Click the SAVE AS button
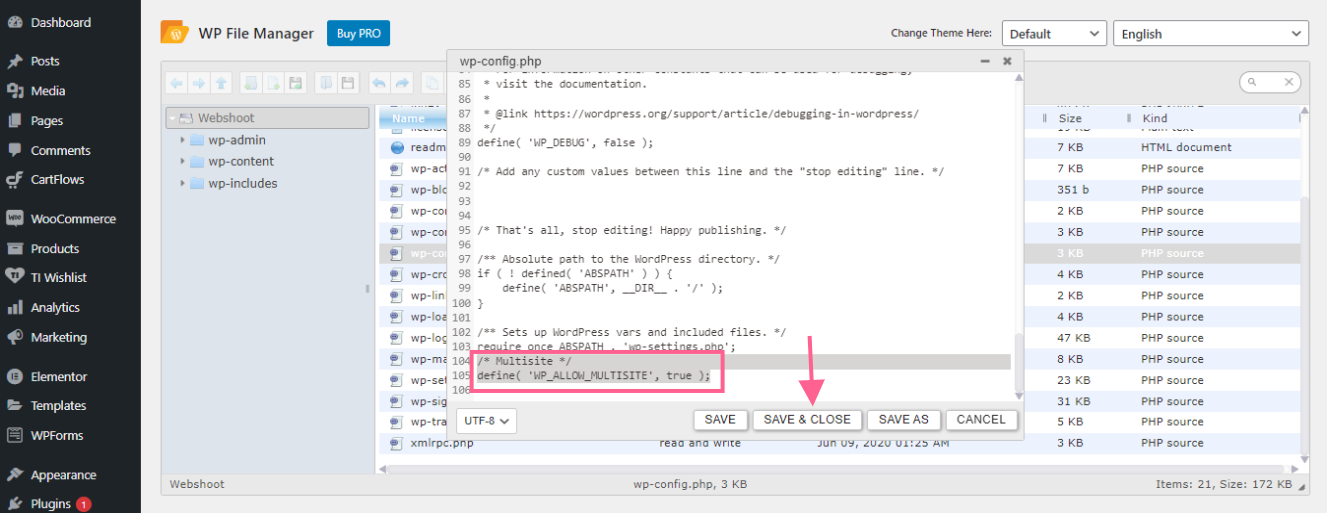The height and width of the screenshot is (513, 1327). [904, 420]
